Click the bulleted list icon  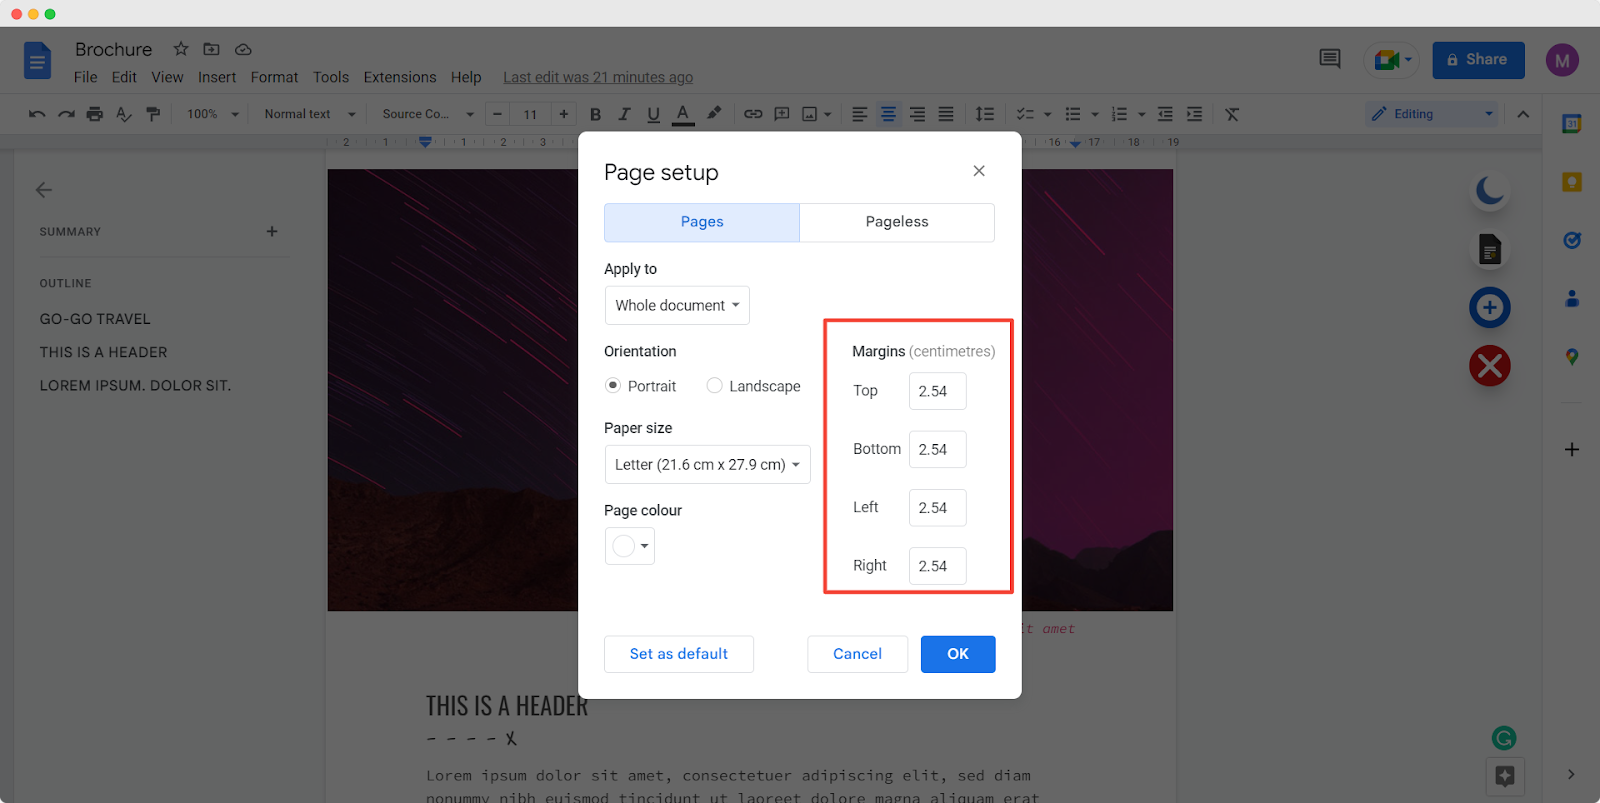pos(1073,114)
